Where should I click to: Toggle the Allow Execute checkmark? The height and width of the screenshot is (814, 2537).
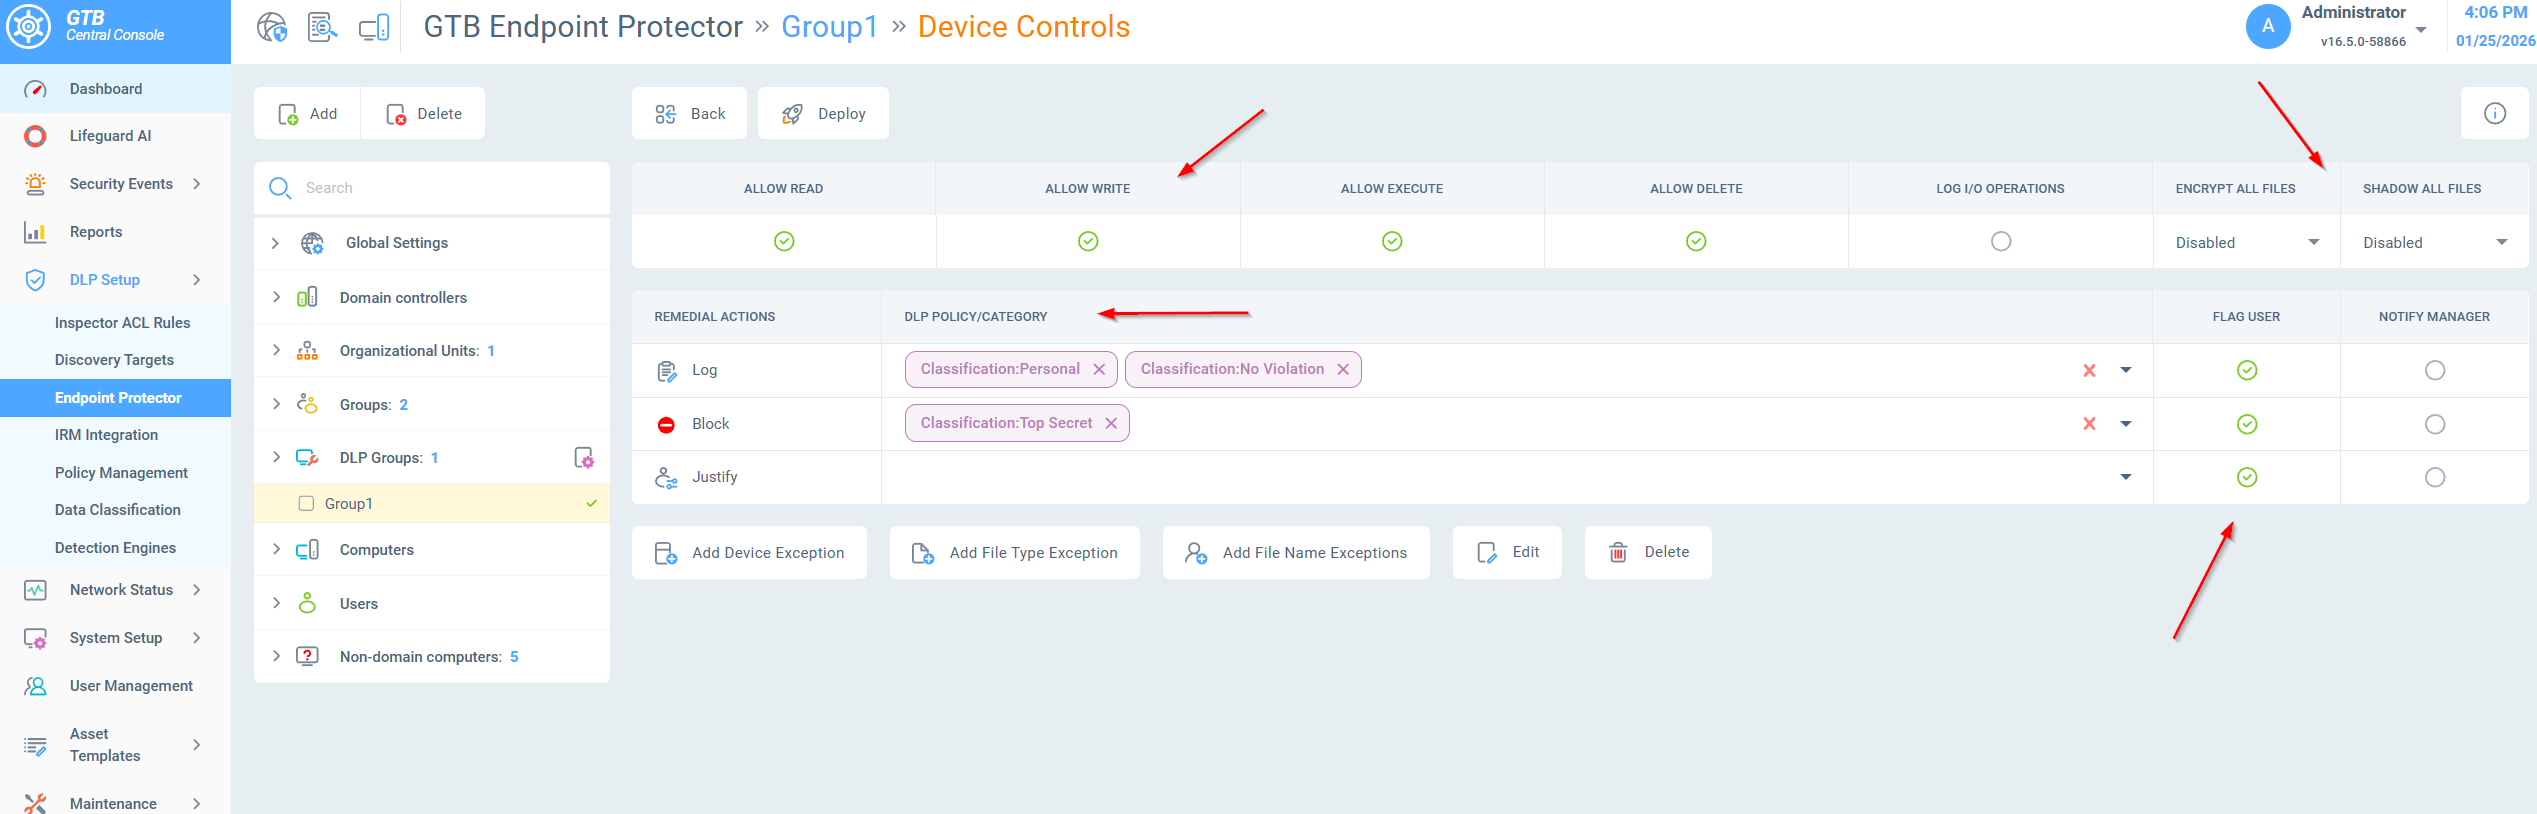tap(1392, 241)
